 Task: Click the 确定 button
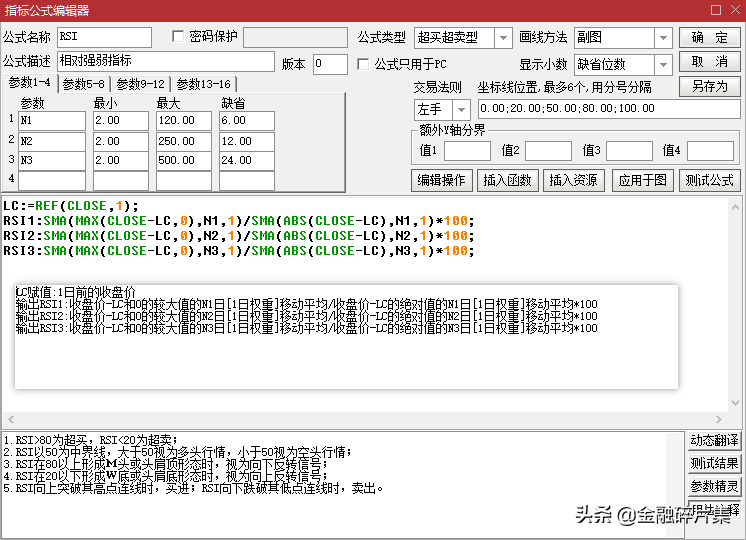click(710, 38)
